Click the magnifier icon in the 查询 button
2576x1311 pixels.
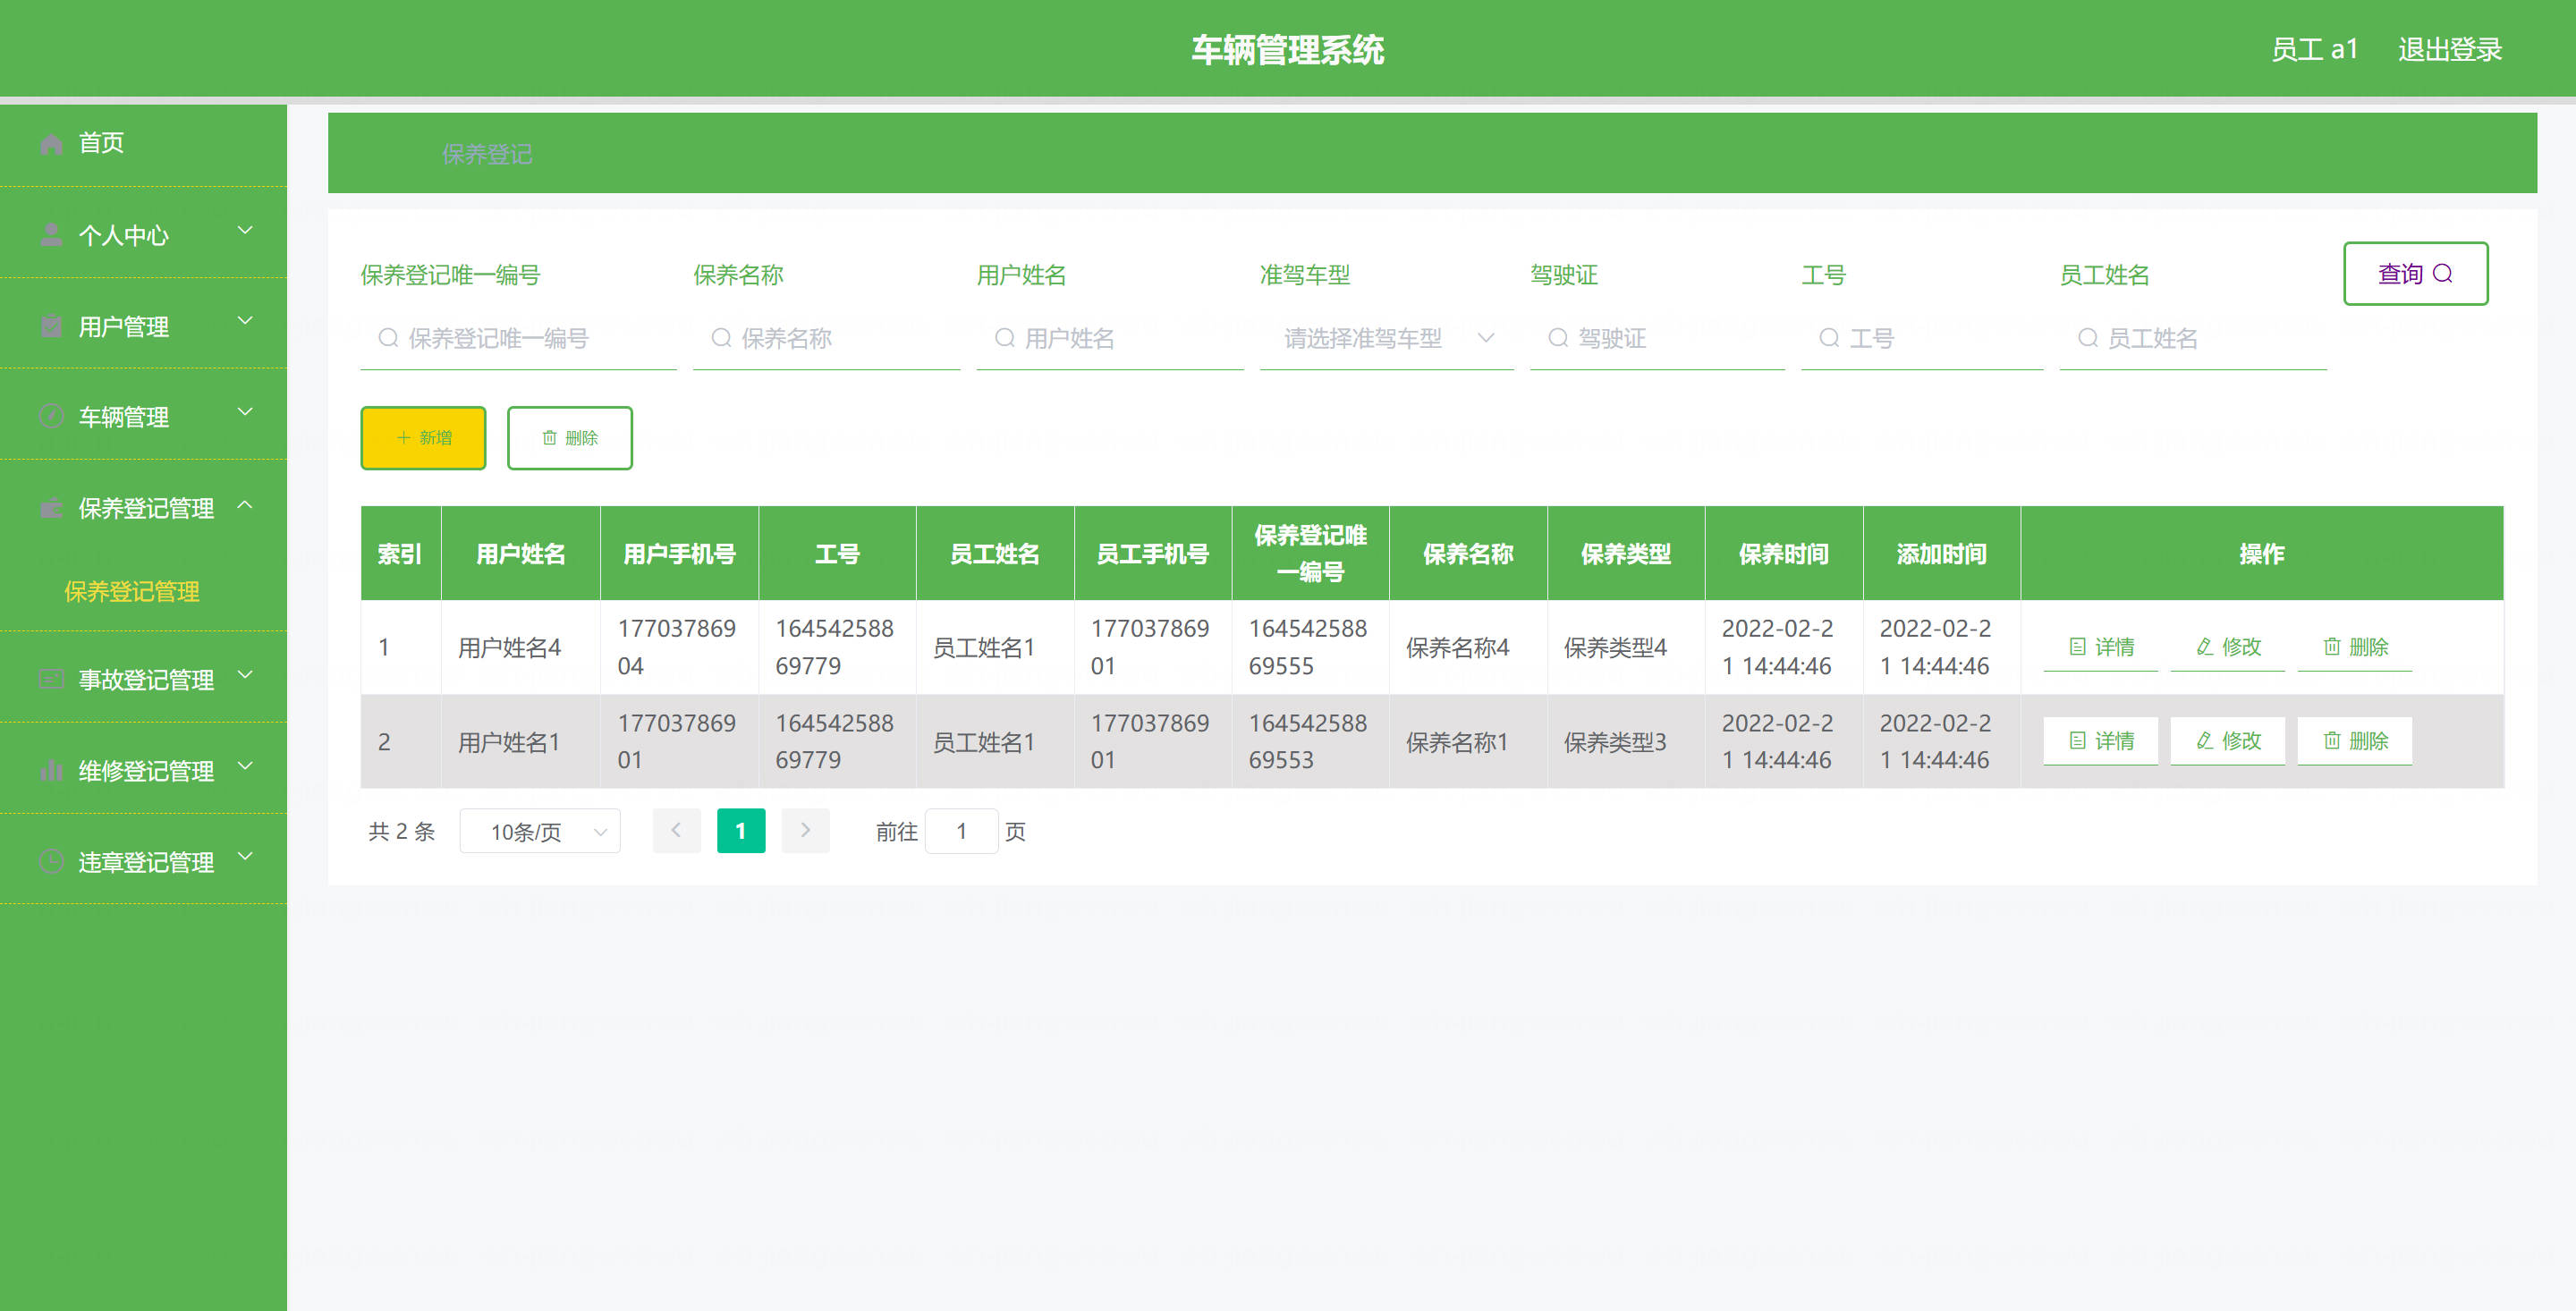2443,274
